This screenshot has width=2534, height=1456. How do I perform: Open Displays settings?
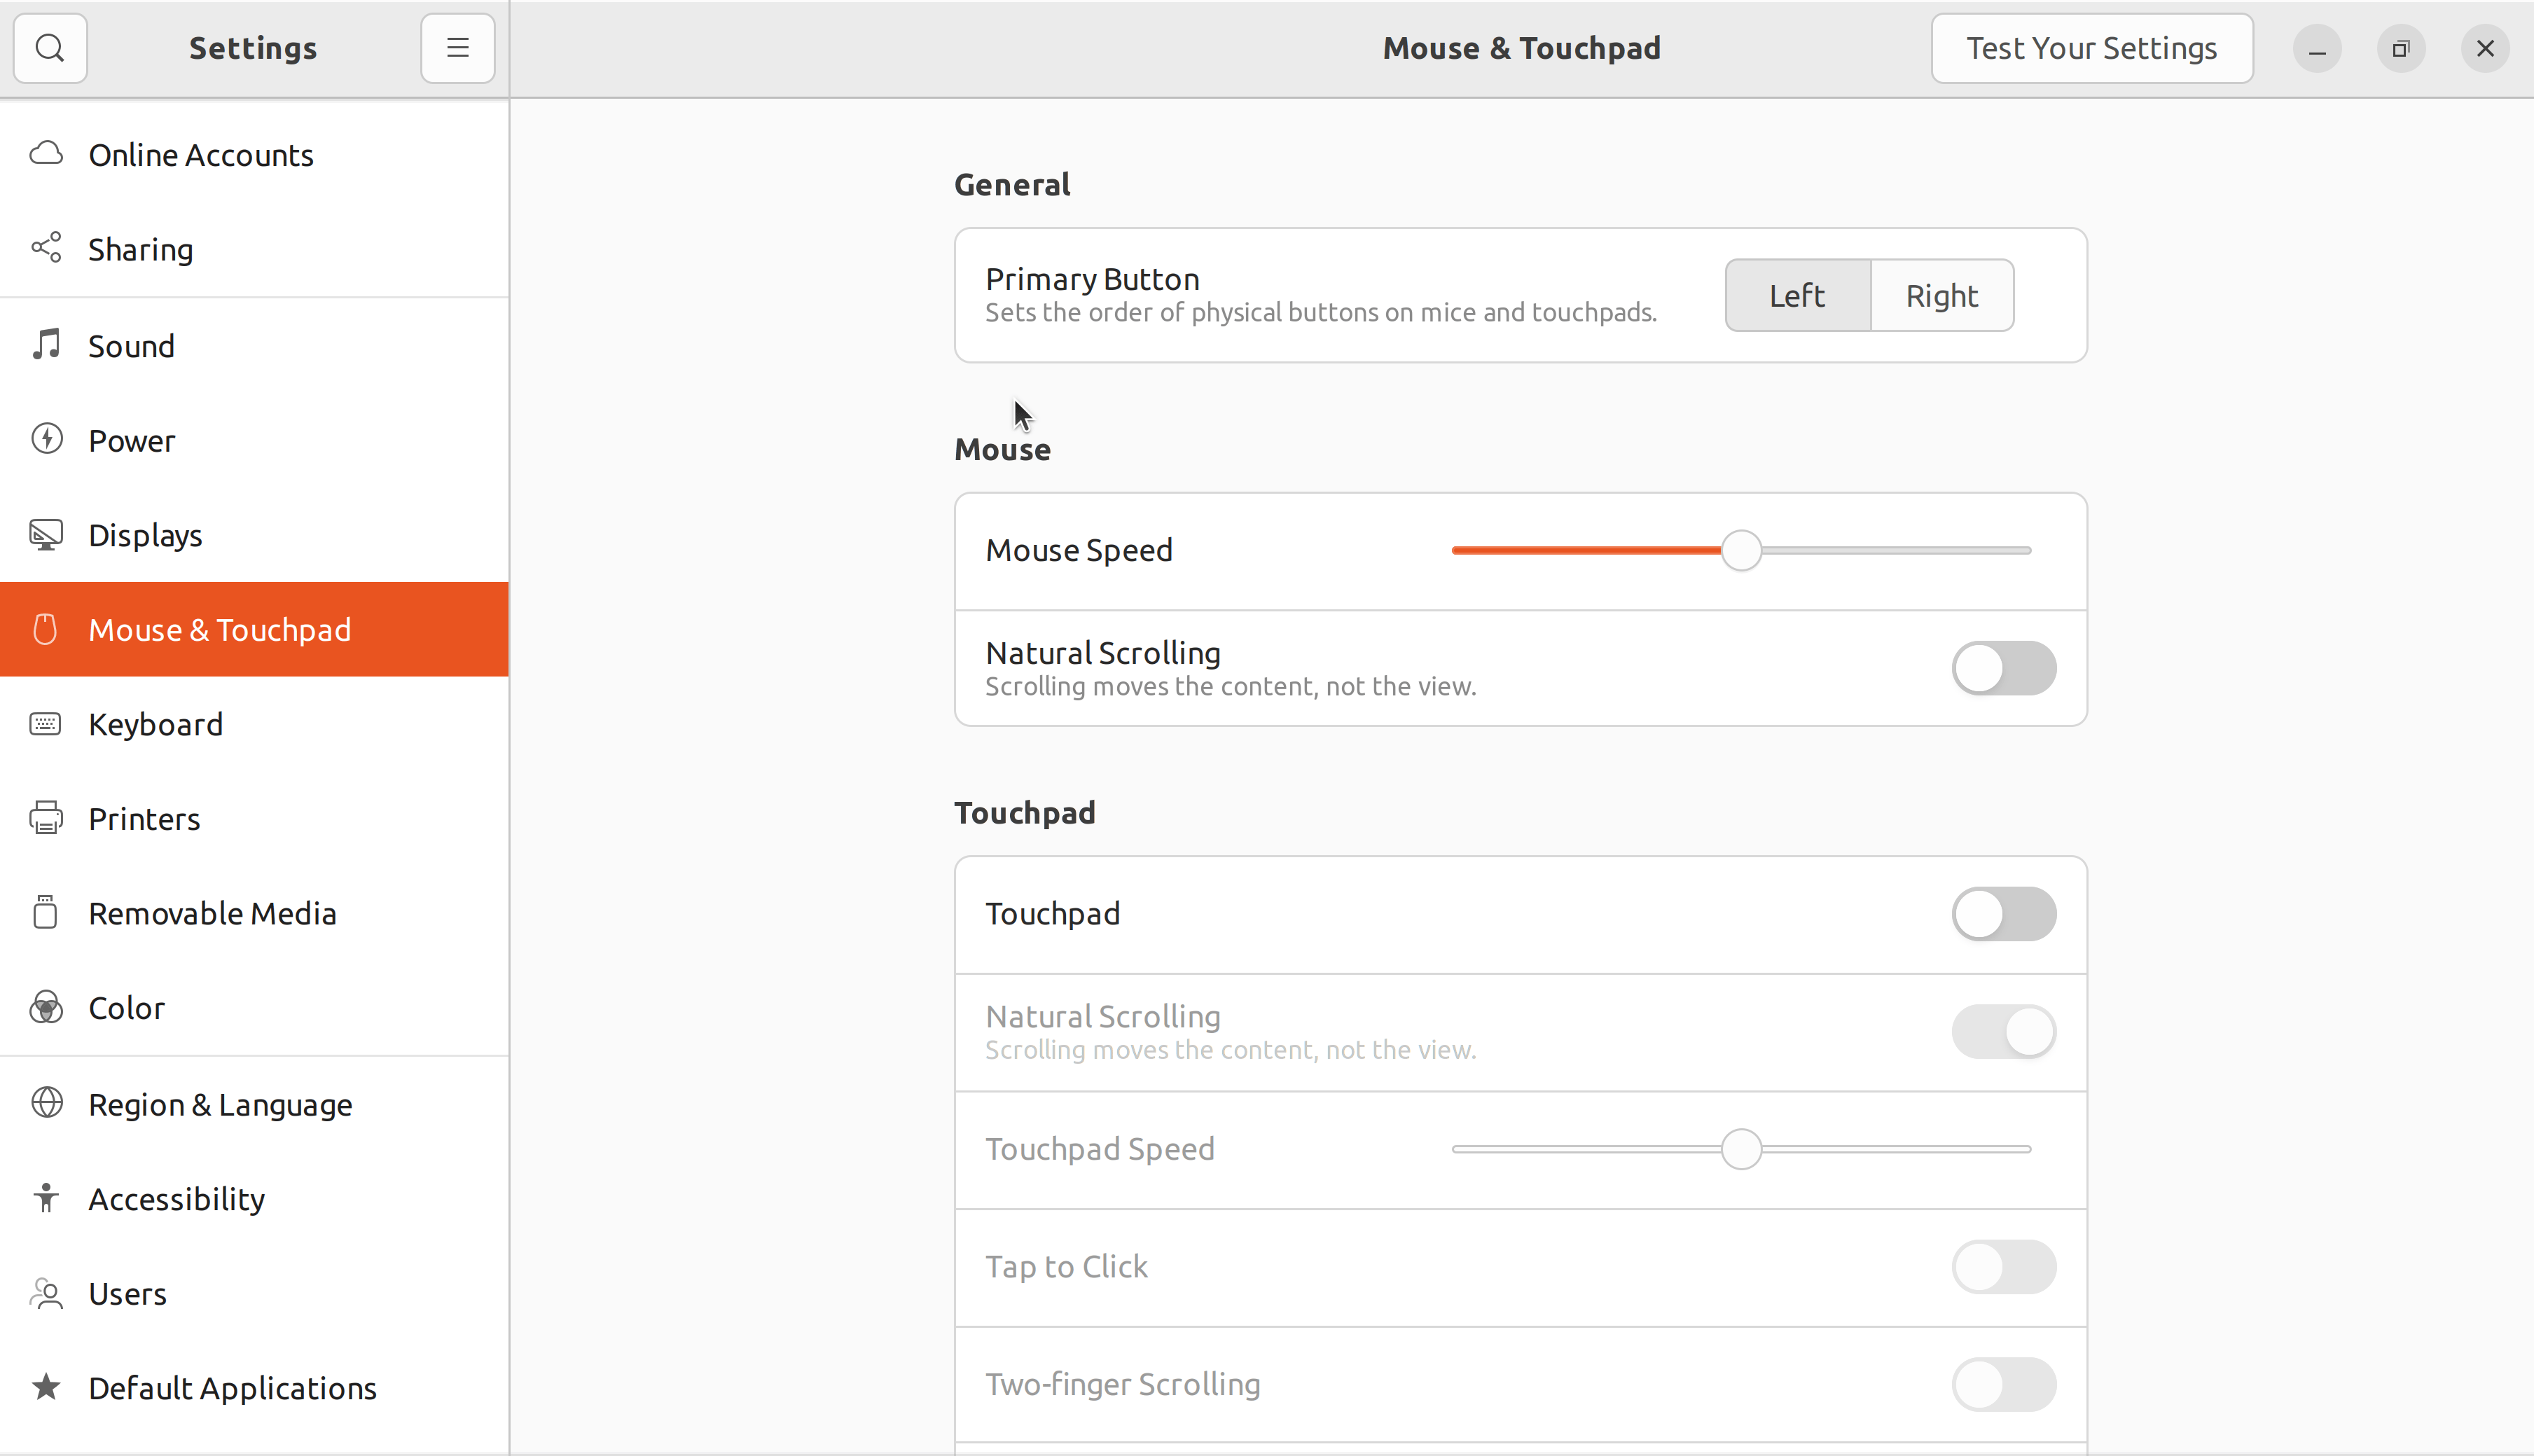(x=144, y=535)
